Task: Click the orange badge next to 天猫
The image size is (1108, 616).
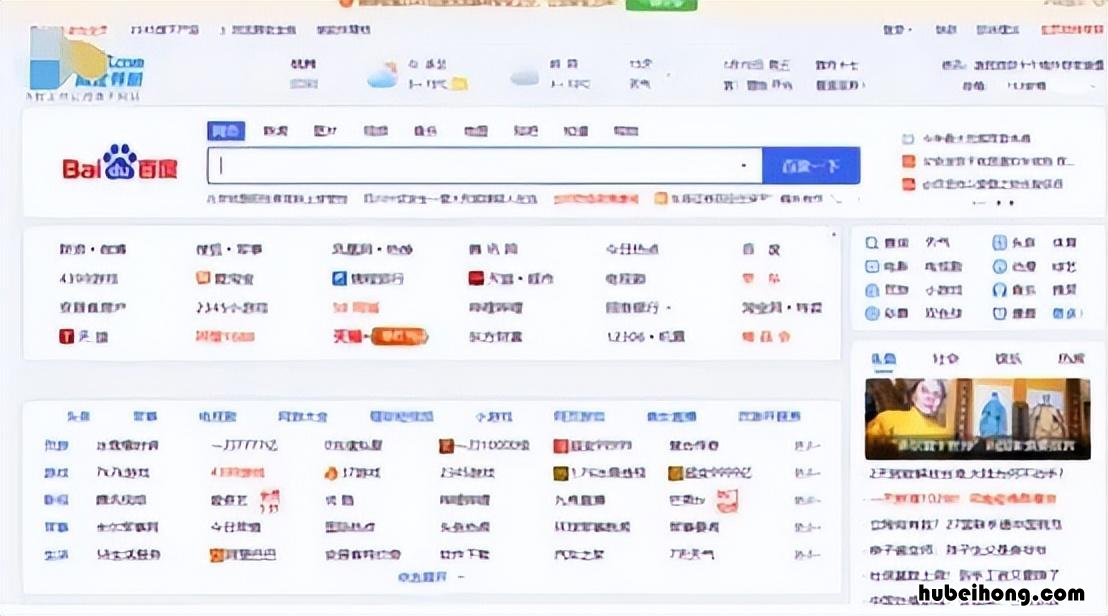Action: (399, 336)
